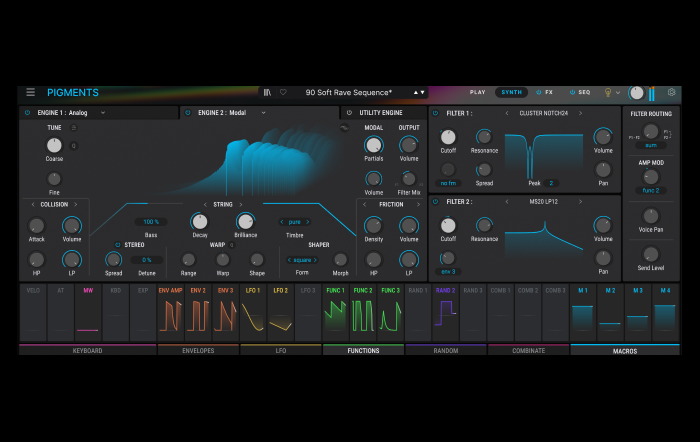Click the Coarse tune knob
This screenshot has width=700, height=442.
54,145
